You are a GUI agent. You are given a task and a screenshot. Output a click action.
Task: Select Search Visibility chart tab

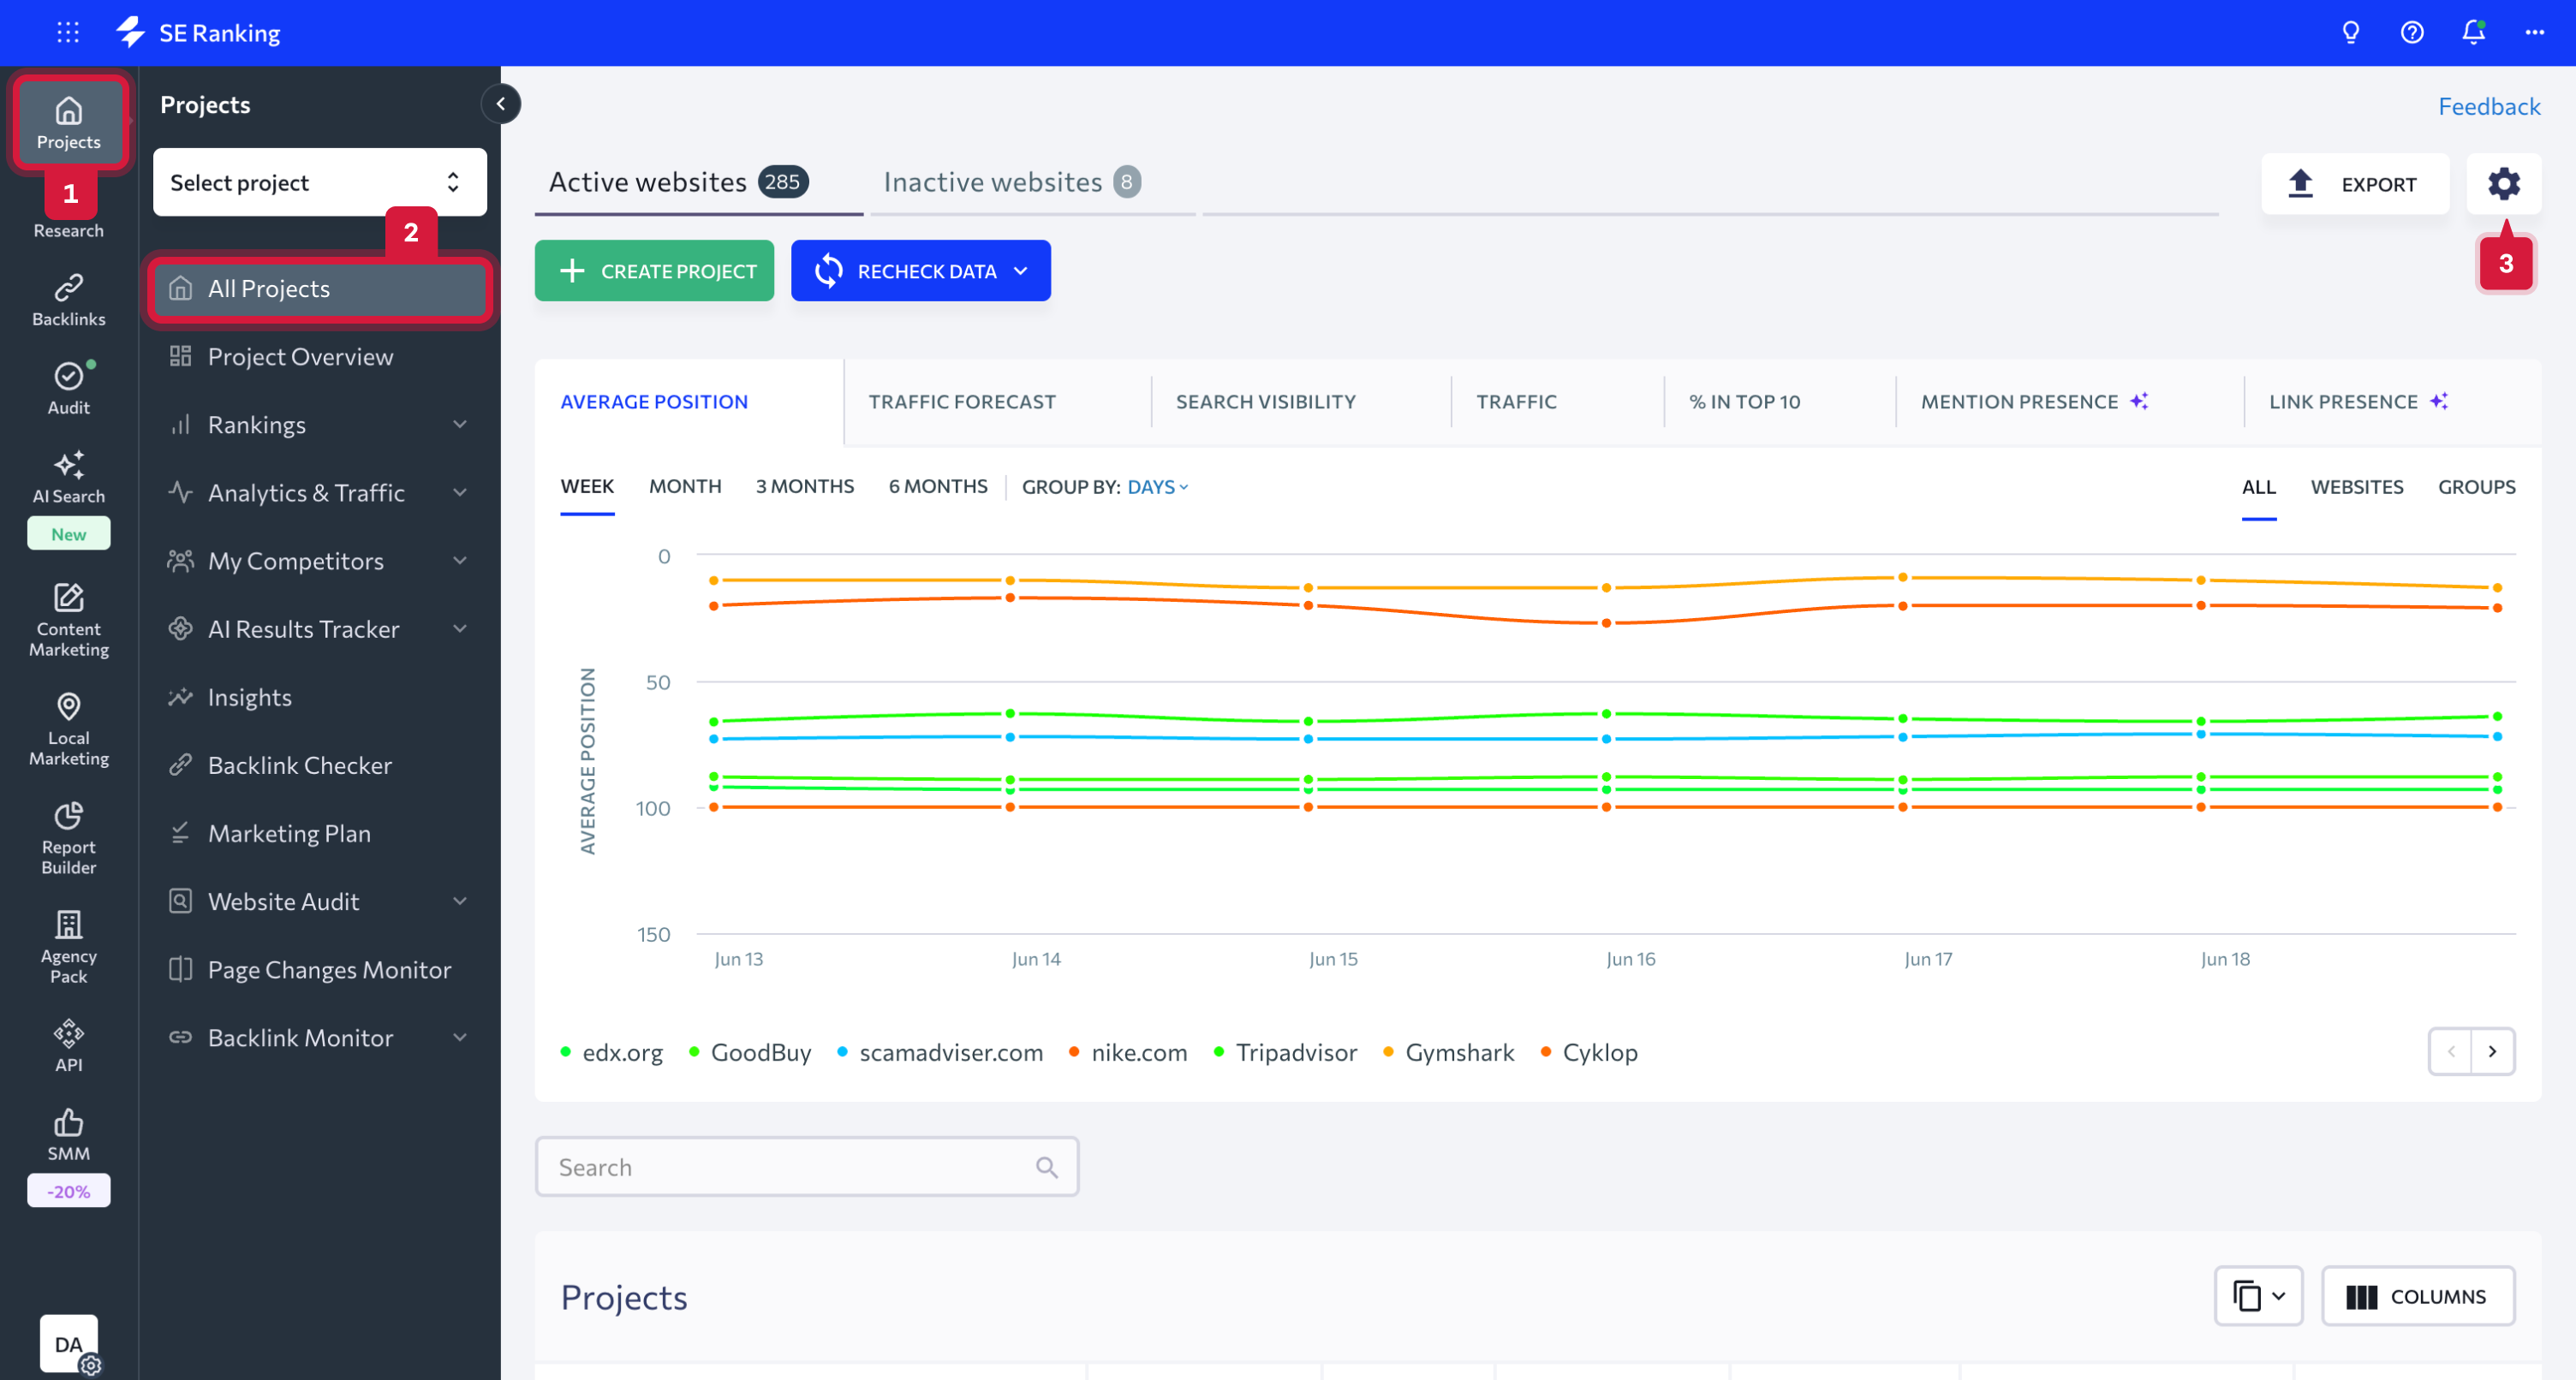[x=1266, y=402]
